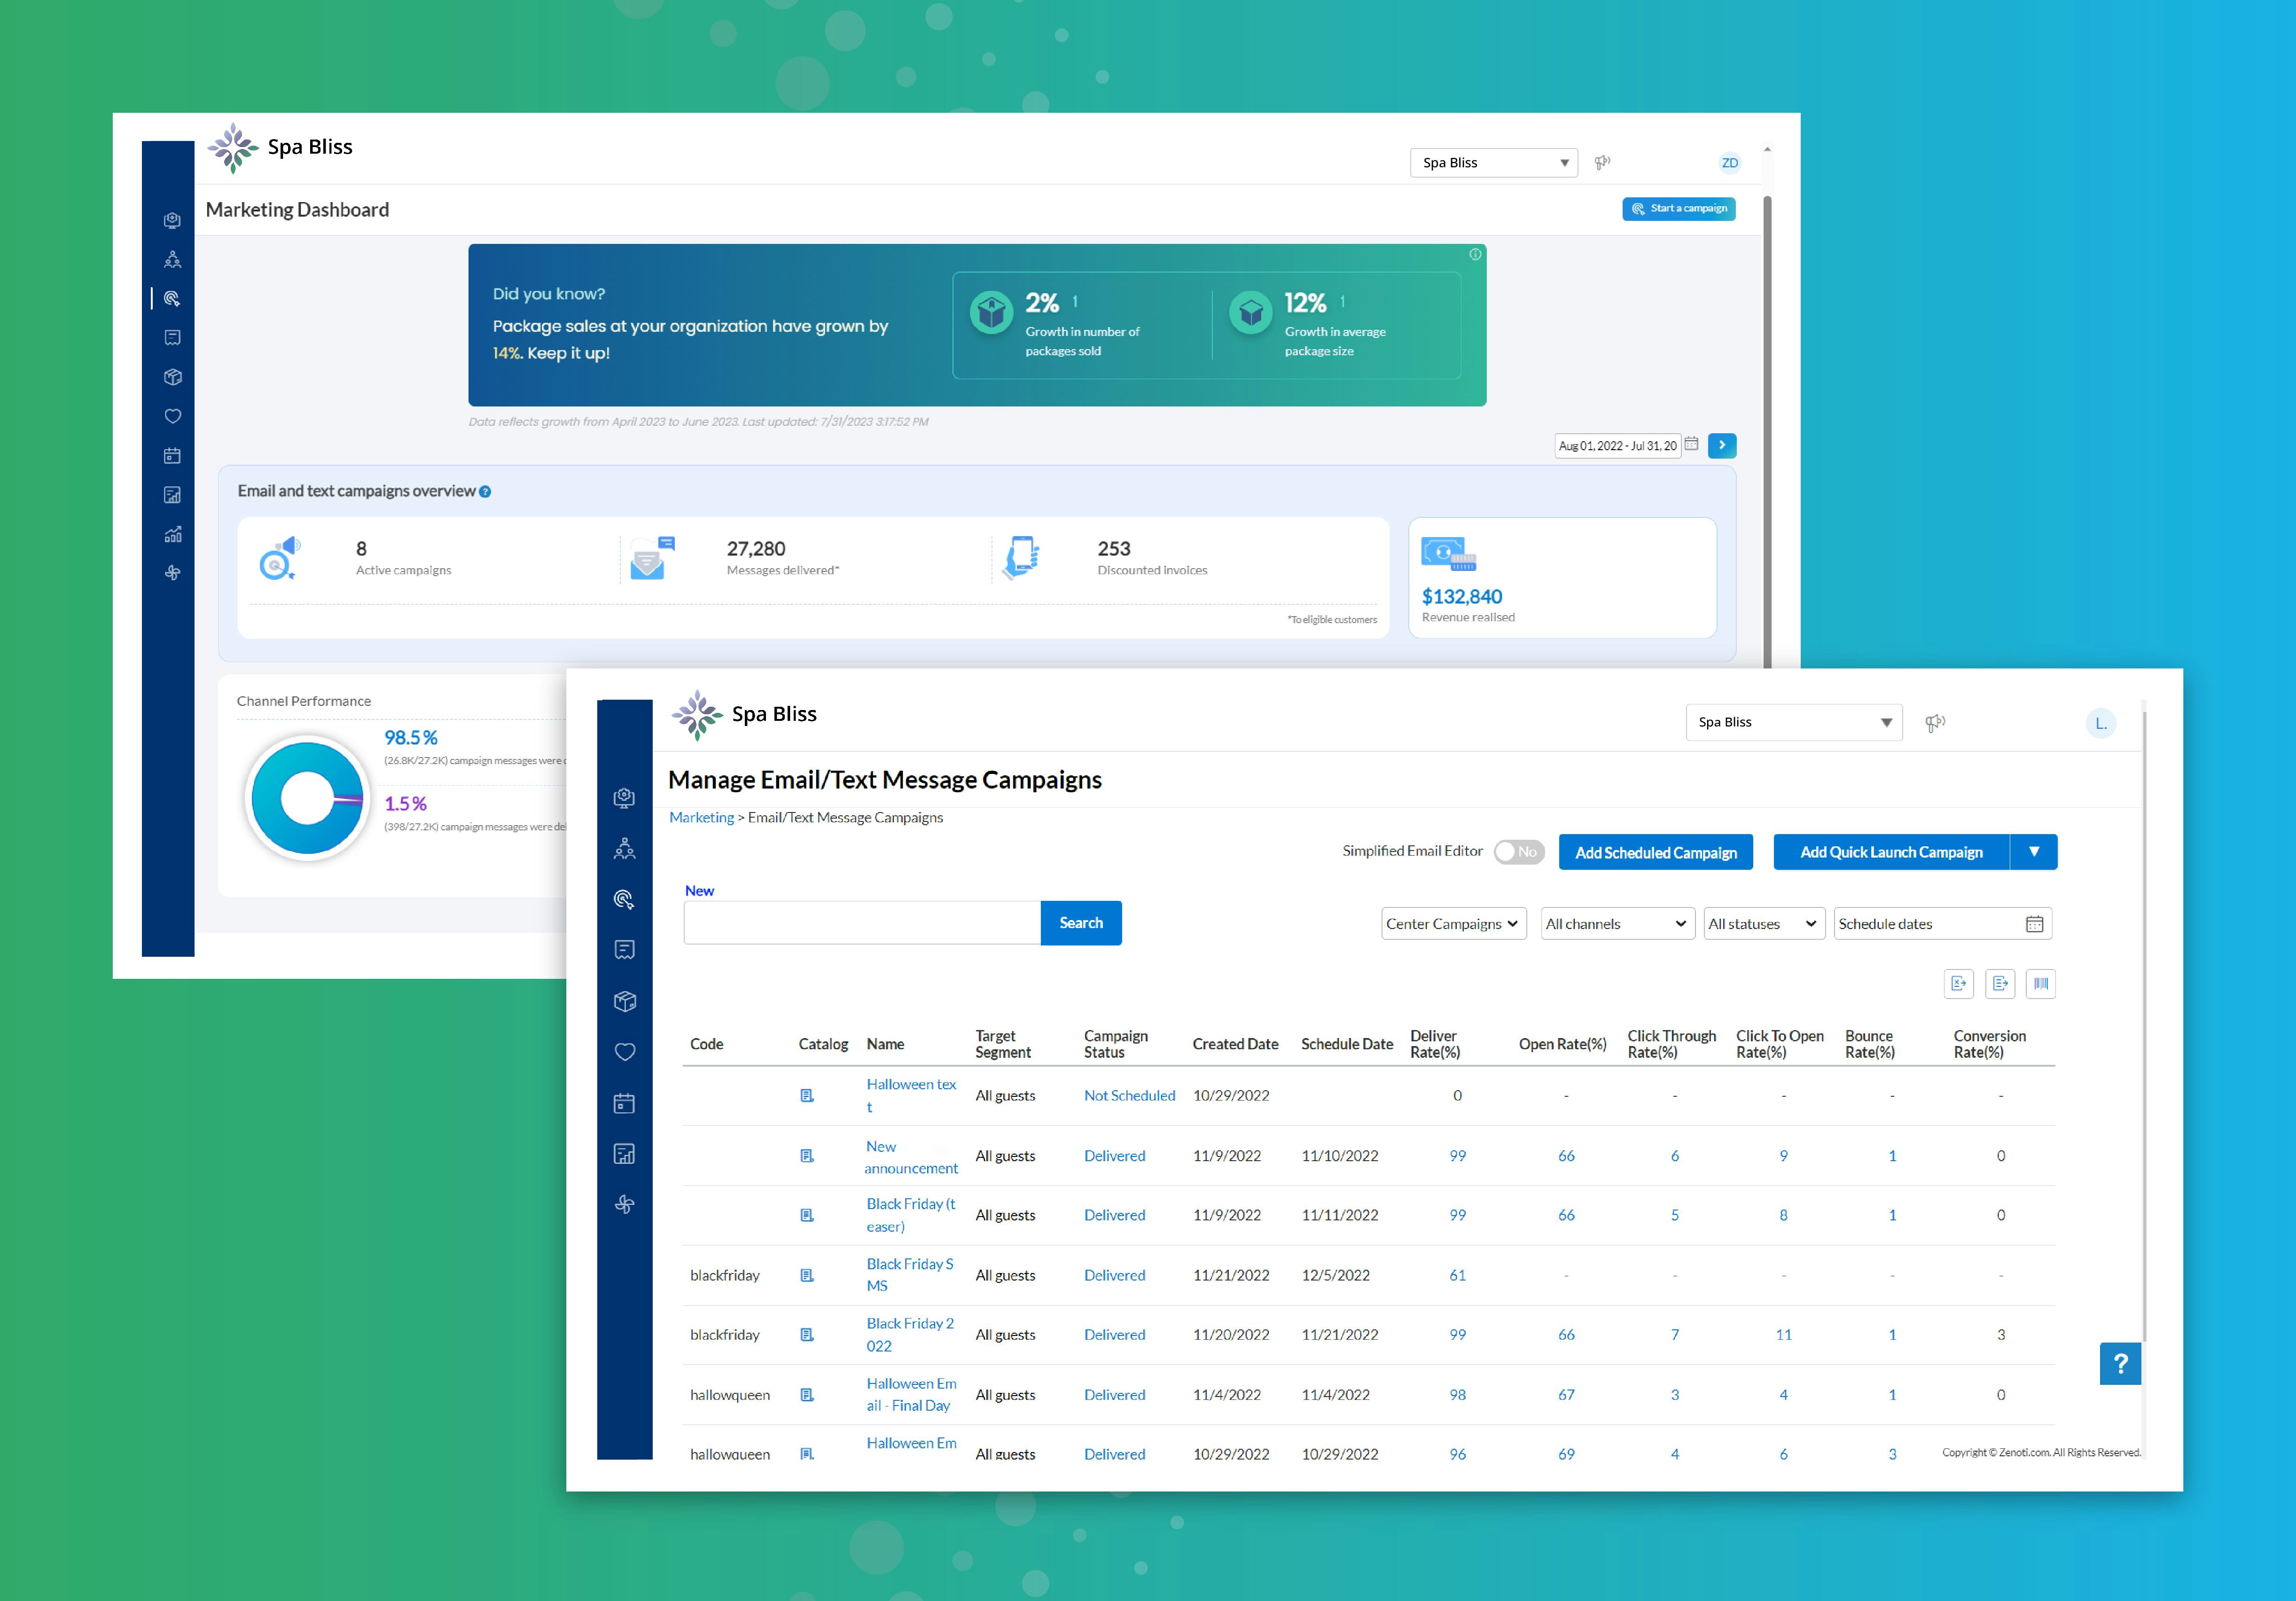Click the package box icon in front sidebar
This screenshot has height=1601, width=2296.
pos(625,1001)
